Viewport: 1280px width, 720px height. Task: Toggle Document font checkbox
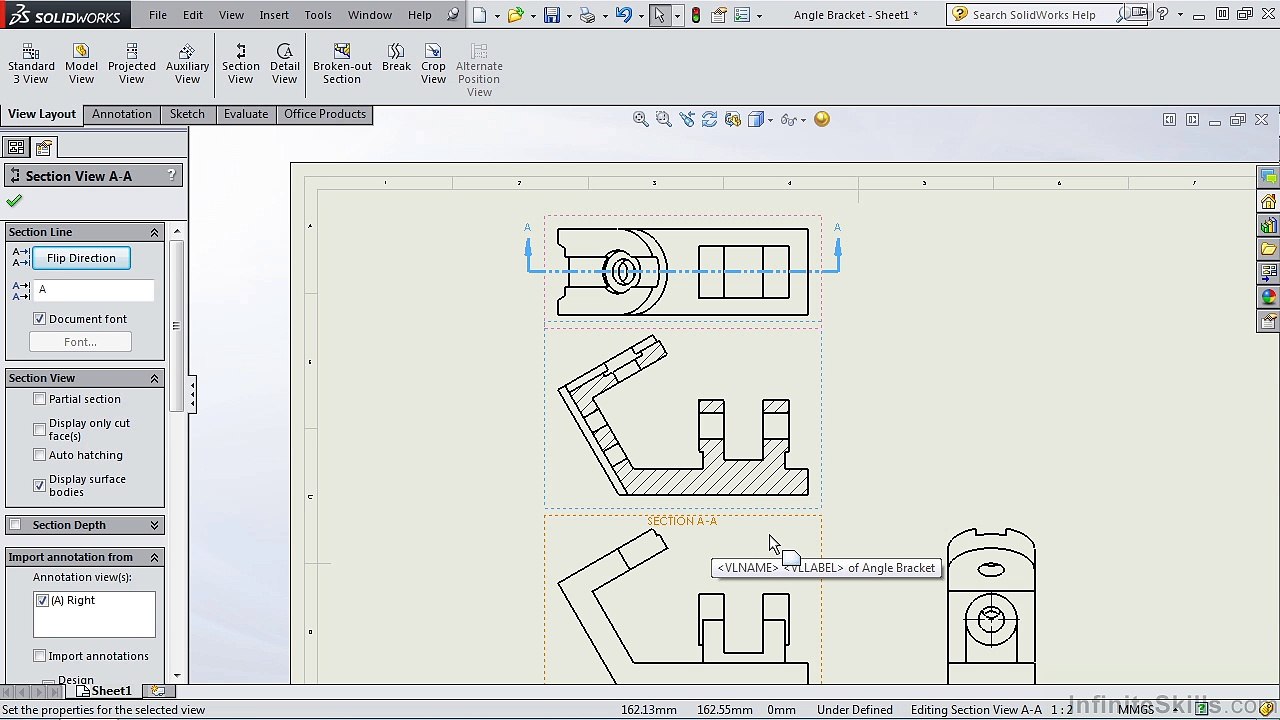[x=40, y=319]
